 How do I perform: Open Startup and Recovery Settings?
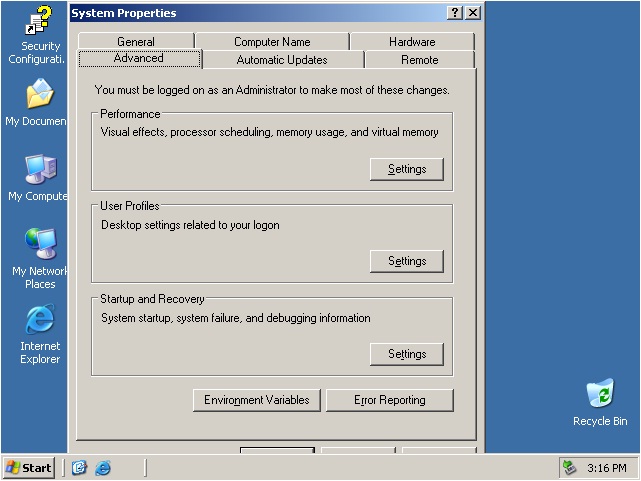click(407, 354)
